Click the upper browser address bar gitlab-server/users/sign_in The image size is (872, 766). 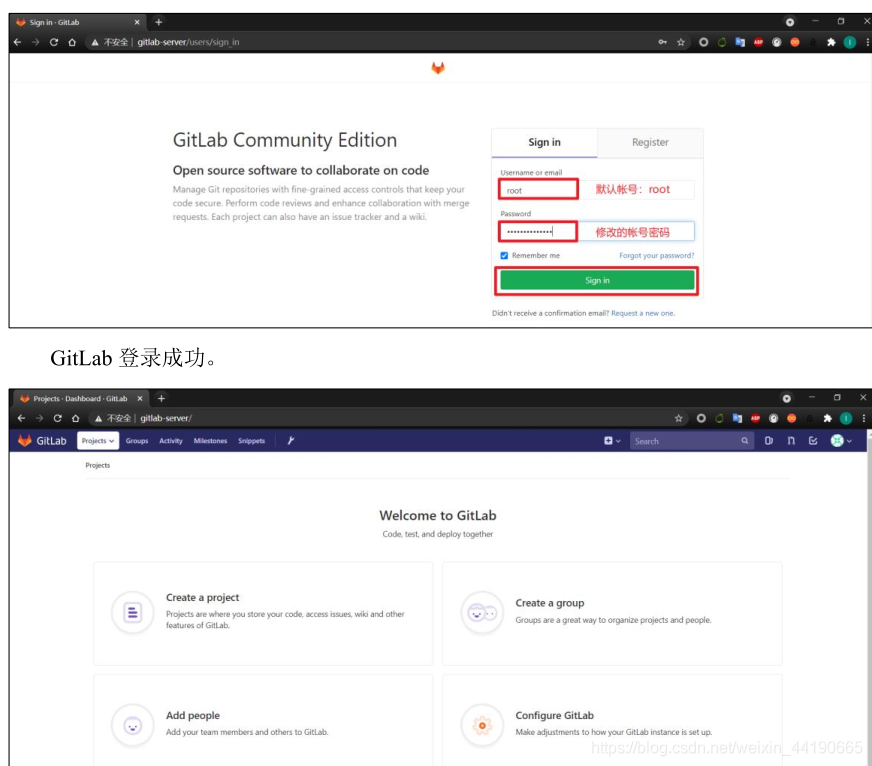click(188, 42)
